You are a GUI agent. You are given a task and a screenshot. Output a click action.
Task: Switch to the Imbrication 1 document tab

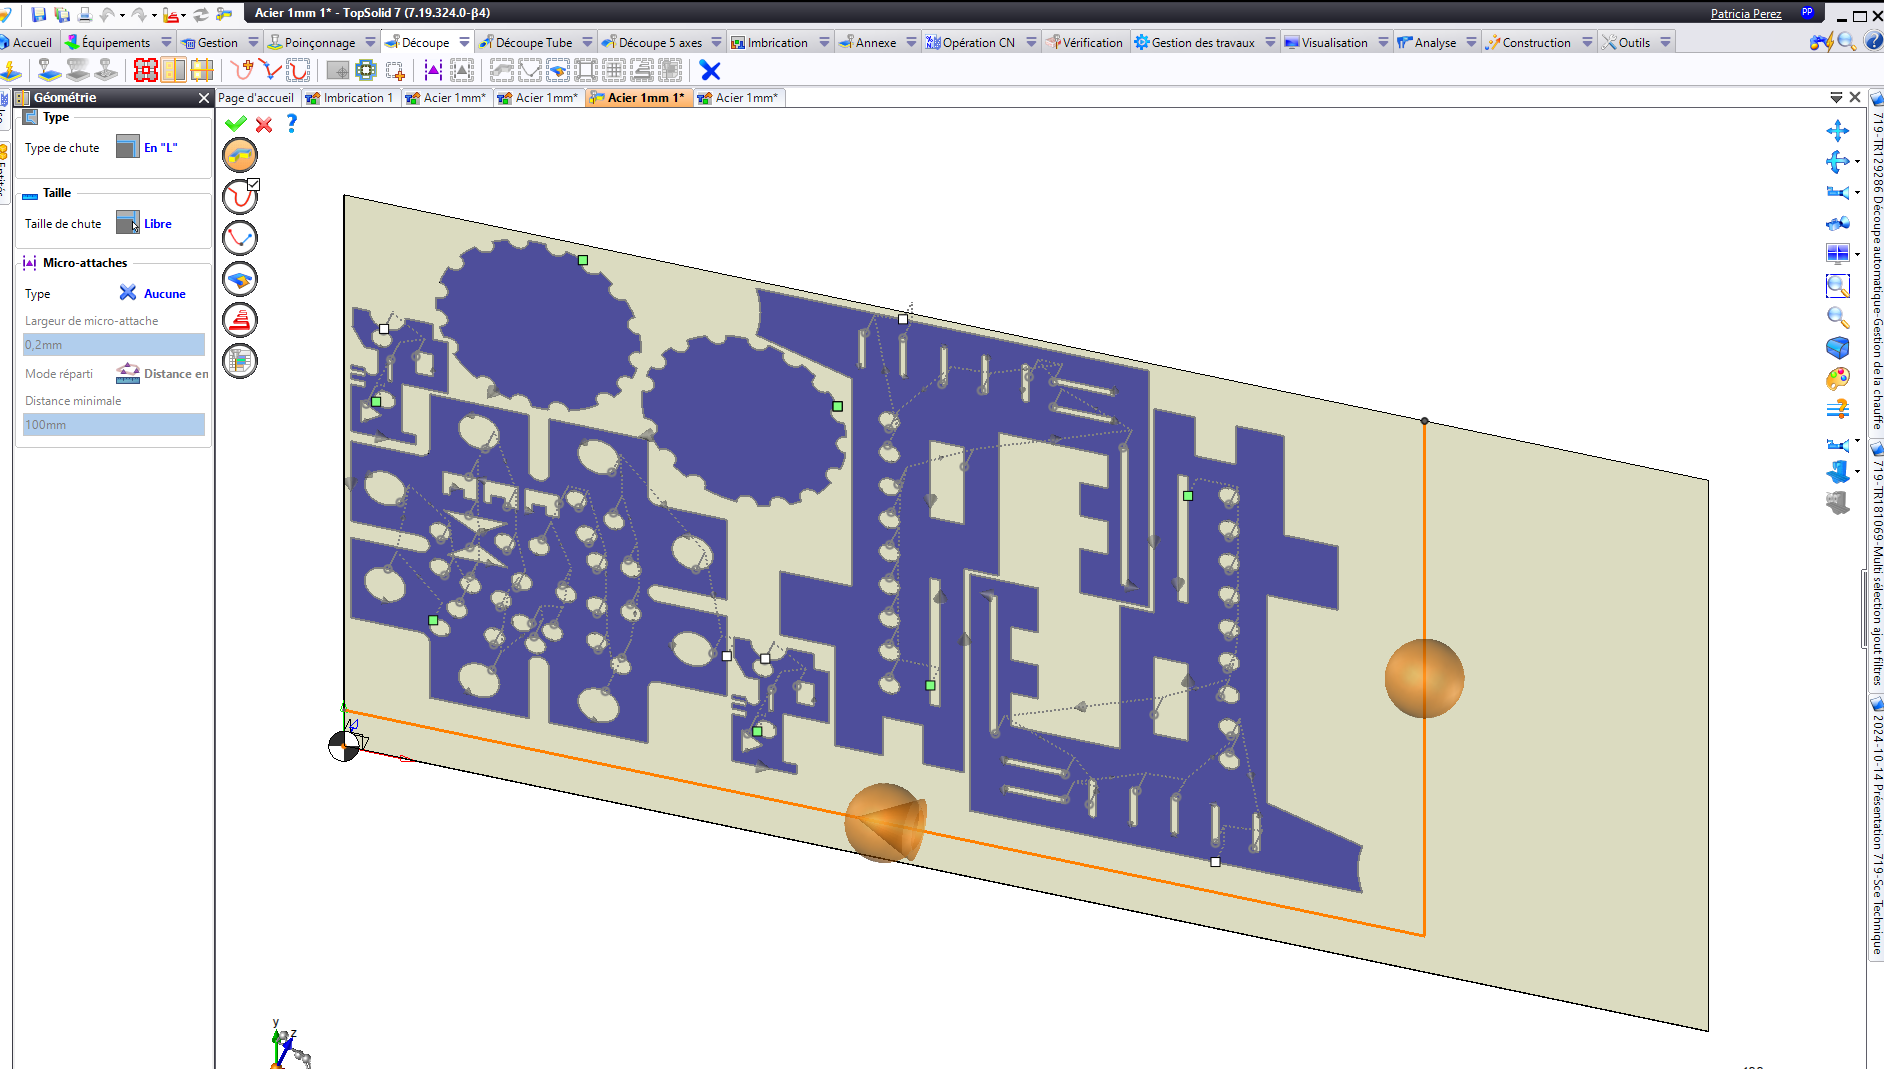(x=351, y=98)
